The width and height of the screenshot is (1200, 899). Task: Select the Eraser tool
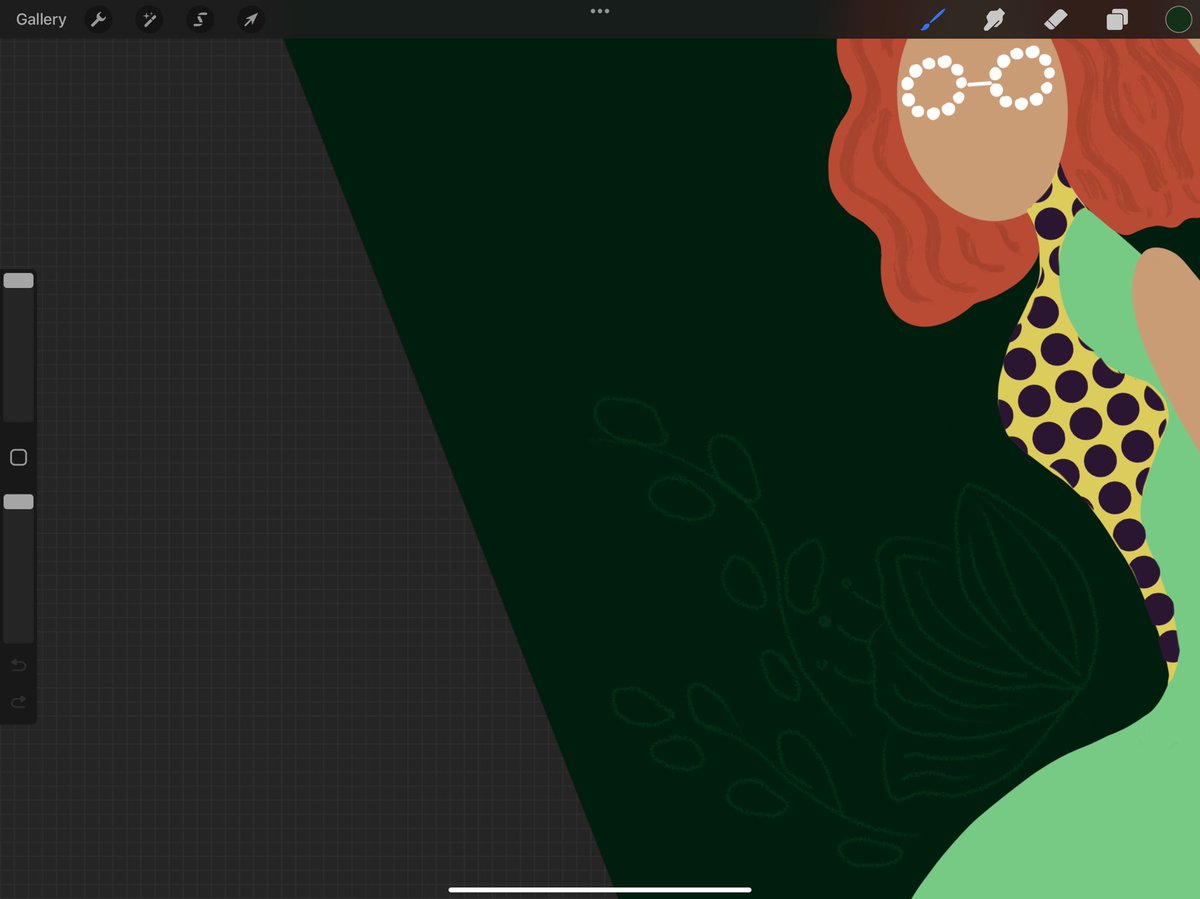point(1056,19)
